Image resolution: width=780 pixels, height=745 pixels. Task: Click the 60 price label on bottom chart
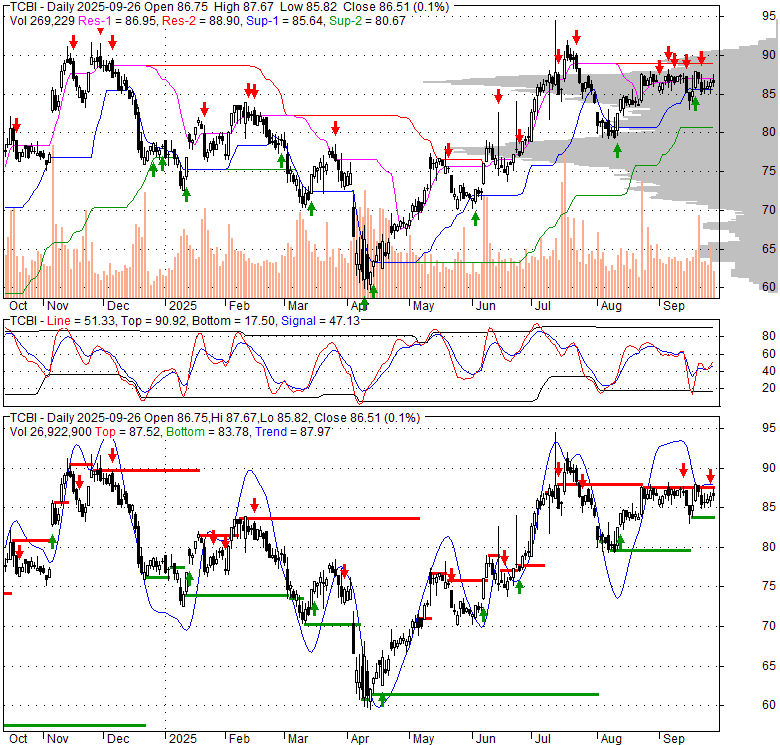(x=769, y=705)
